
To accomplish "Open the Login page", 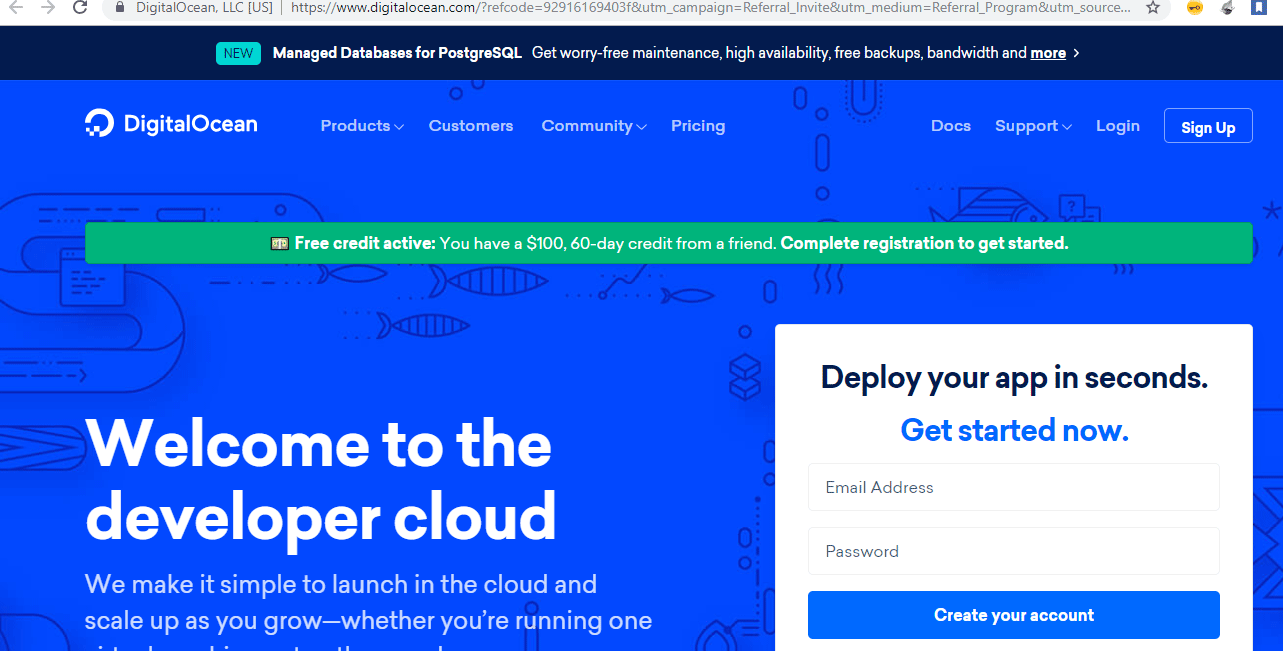I will (x=1118, y=126).
